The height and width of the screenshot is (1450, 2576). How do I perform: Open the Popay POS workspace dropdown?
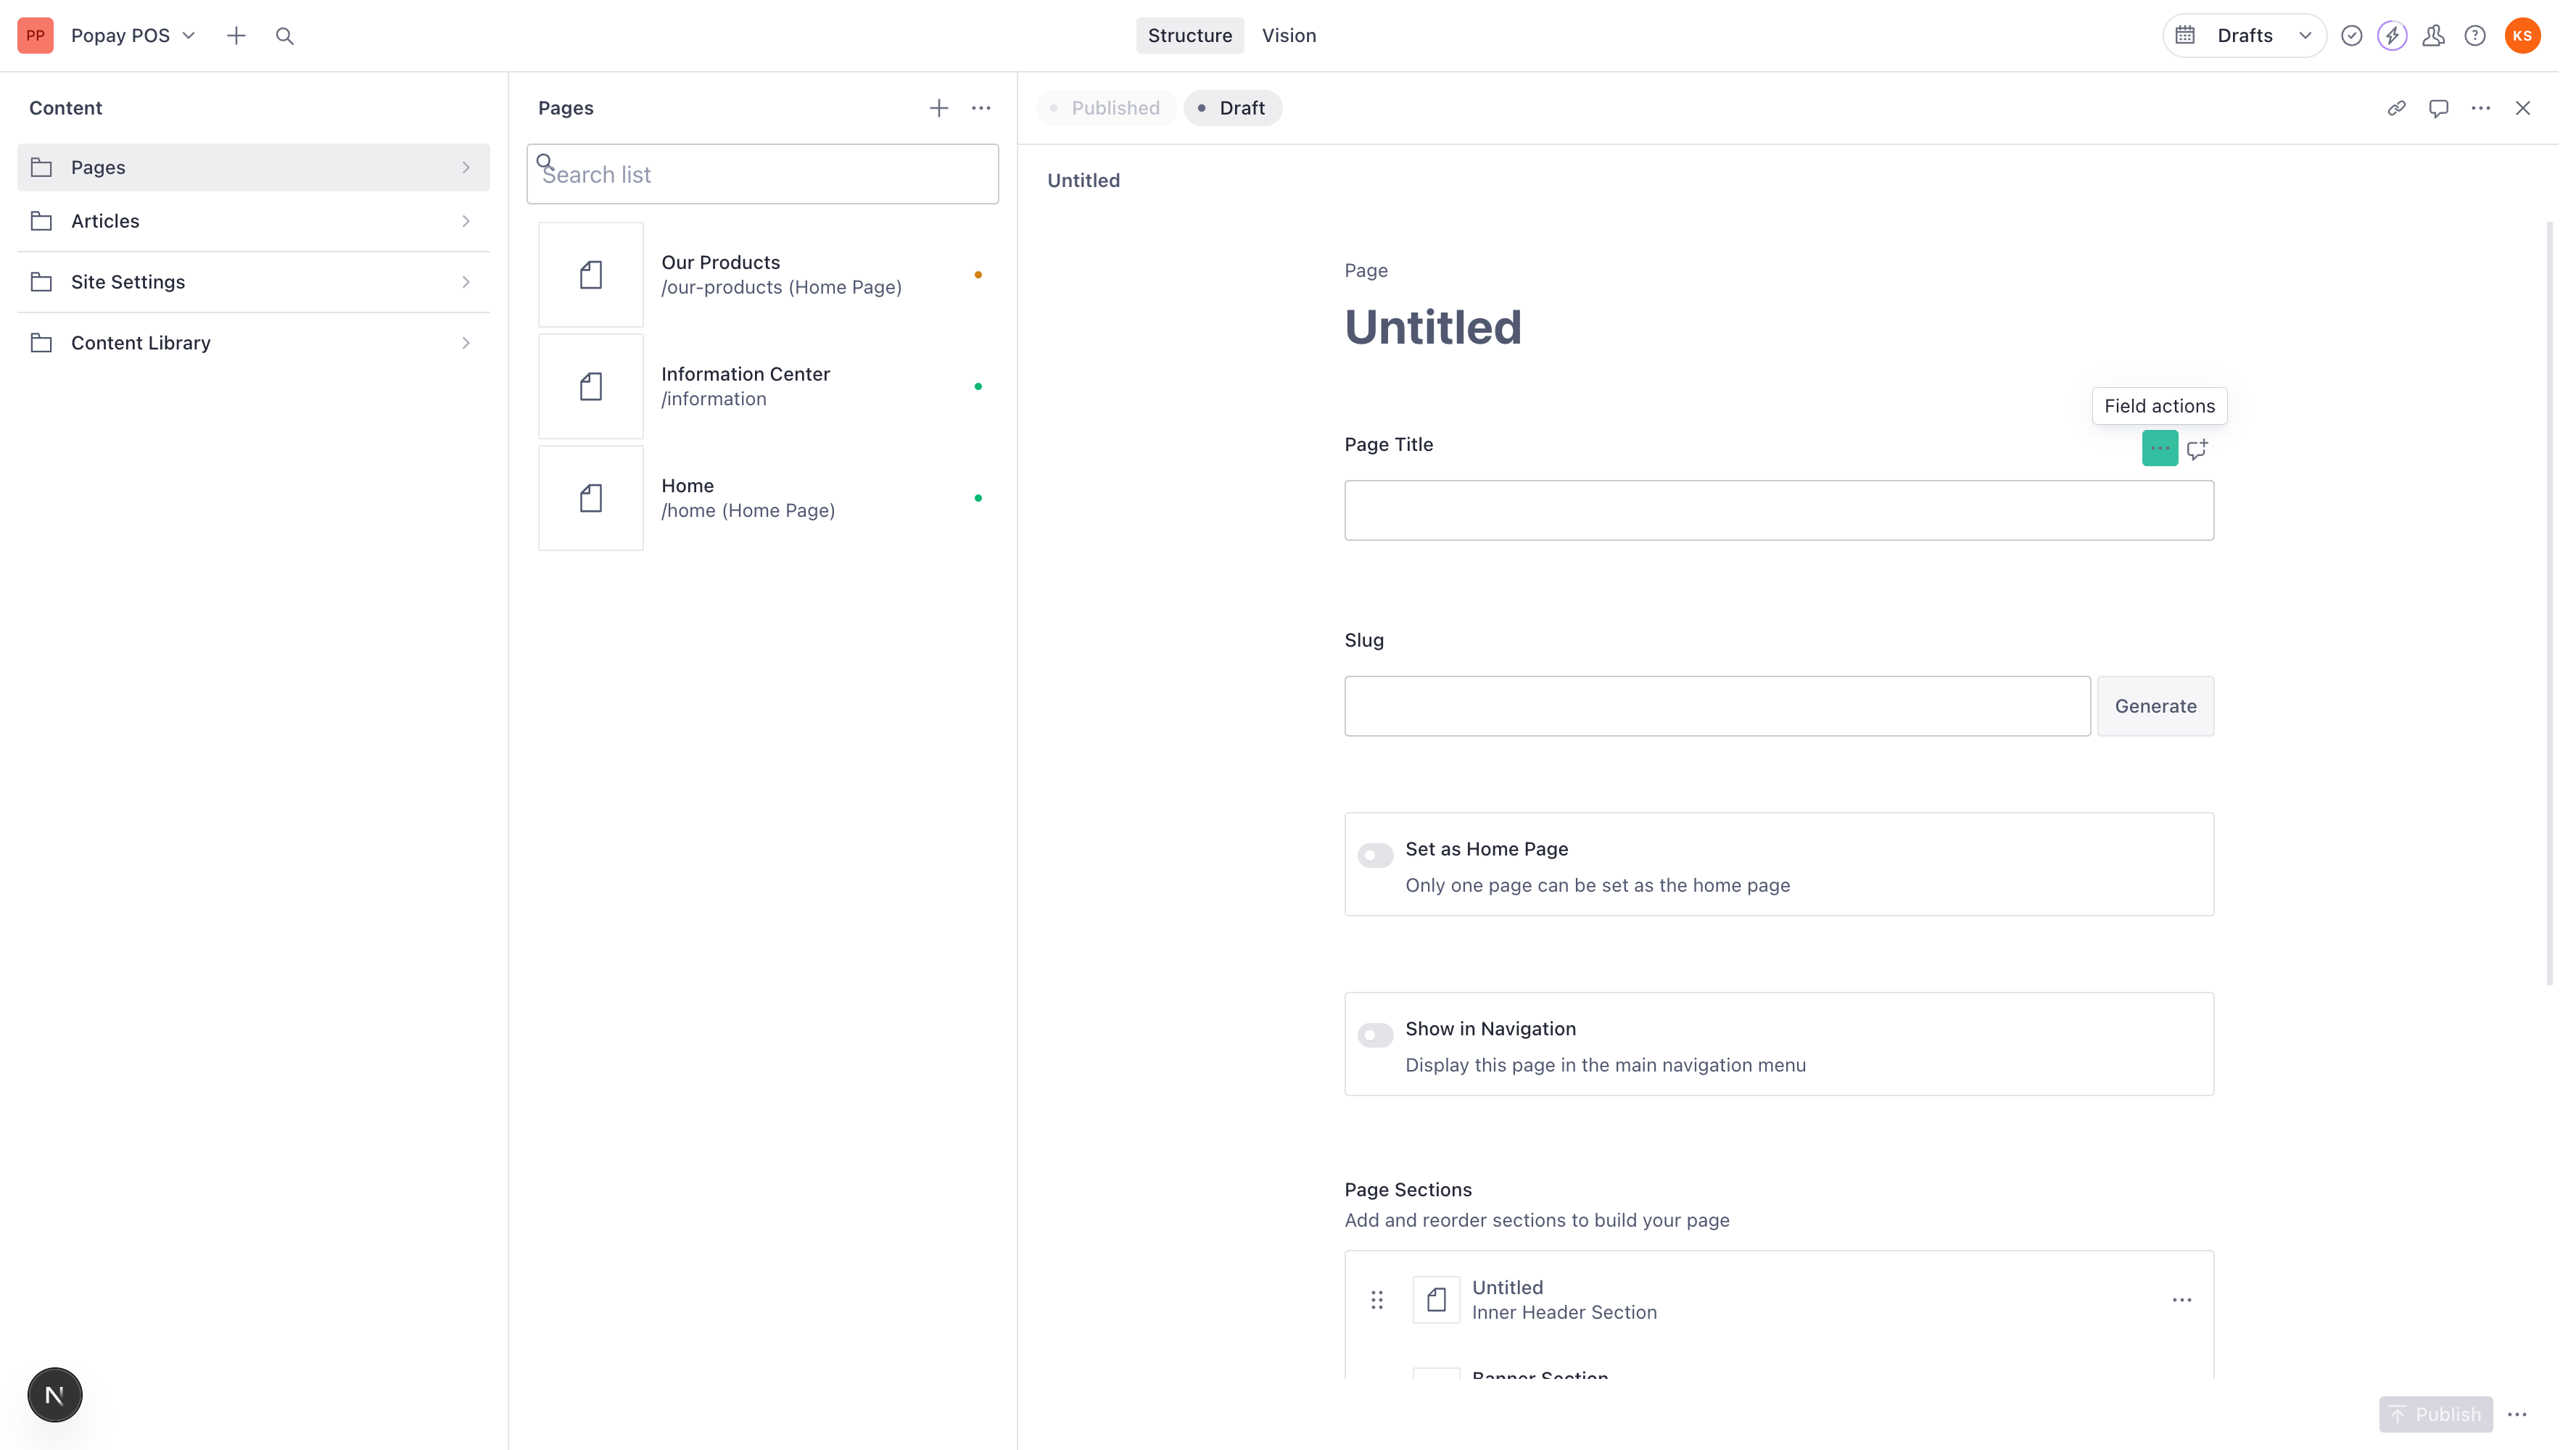132,35
